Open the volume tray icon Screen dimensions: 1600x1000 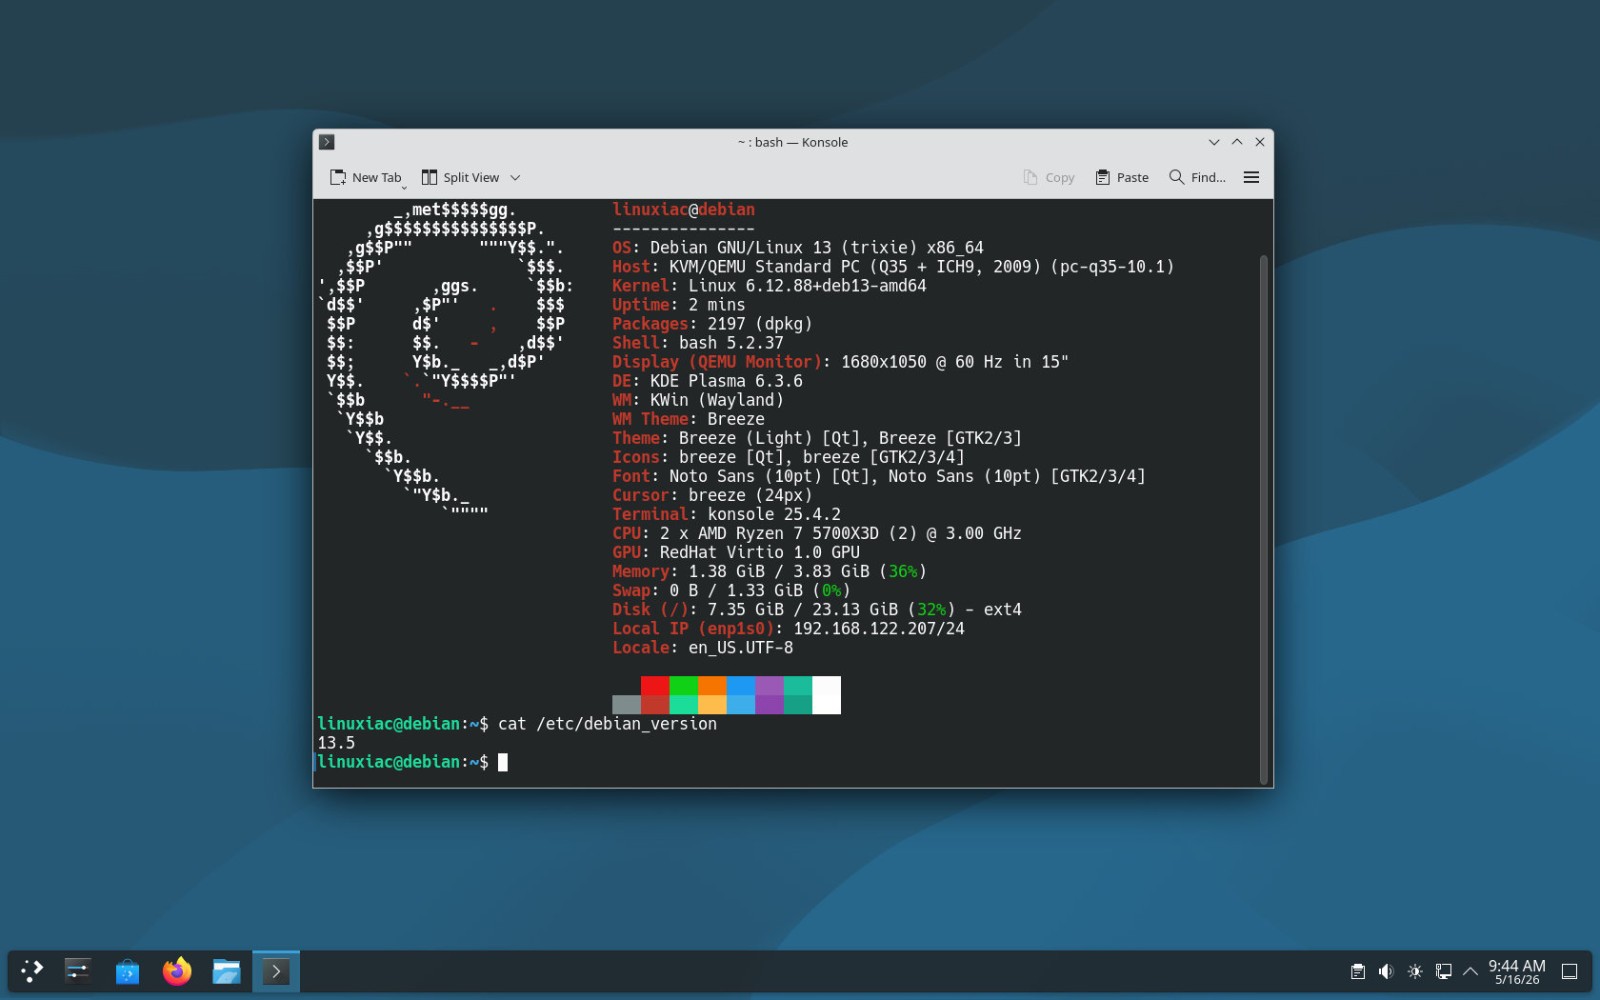(1386, 971)
